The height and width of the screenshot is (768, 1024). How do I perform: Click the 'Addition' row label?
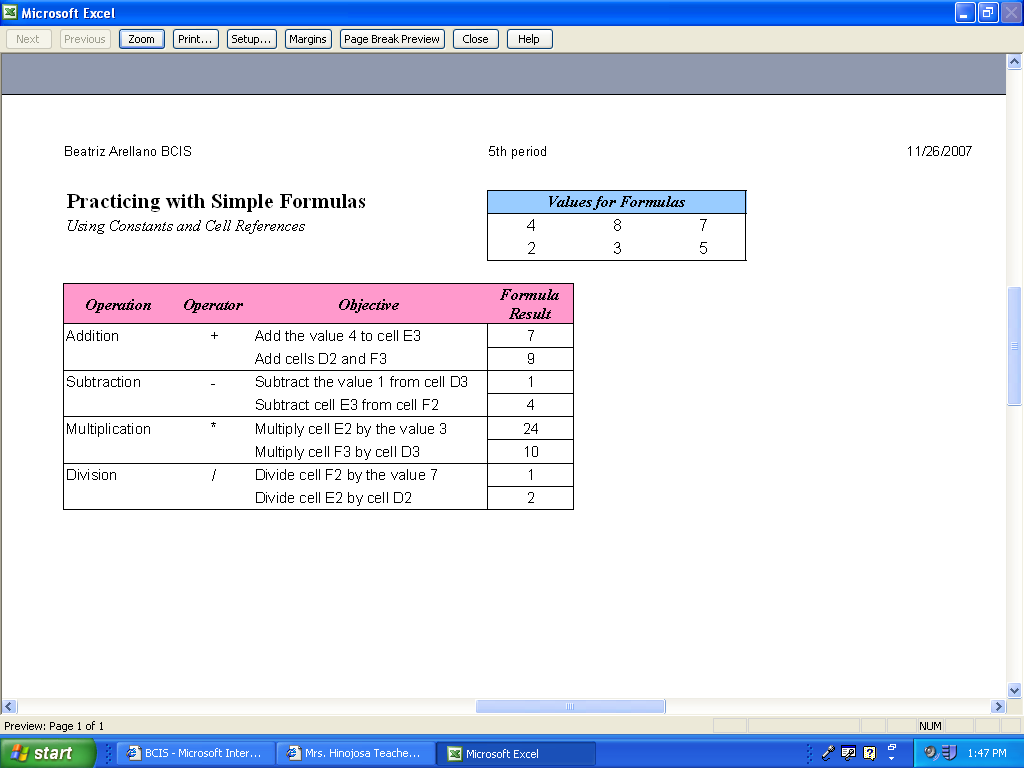point(93,336)
